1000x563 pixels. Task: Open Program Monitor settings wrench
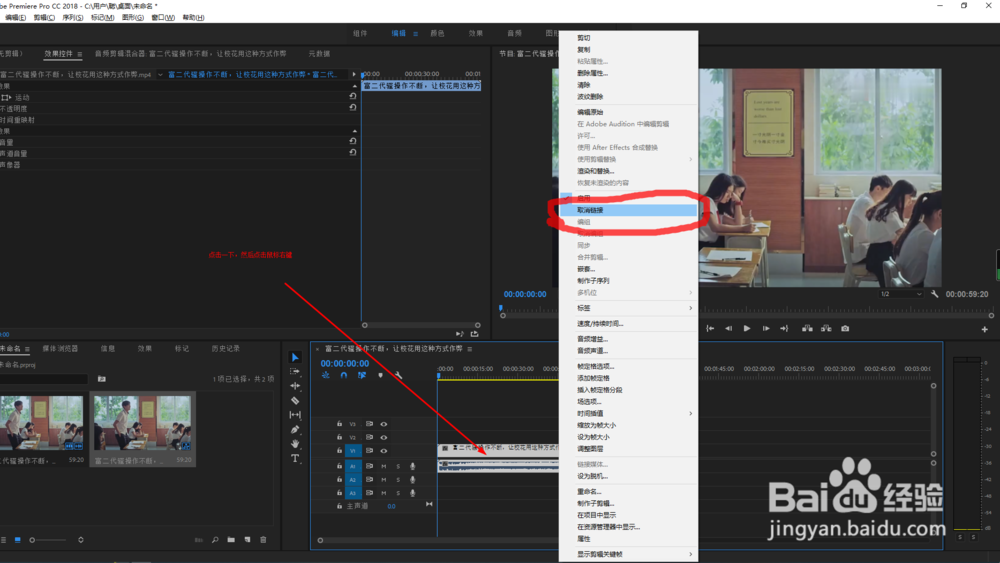pyautogui.click(x=934, y=294)
